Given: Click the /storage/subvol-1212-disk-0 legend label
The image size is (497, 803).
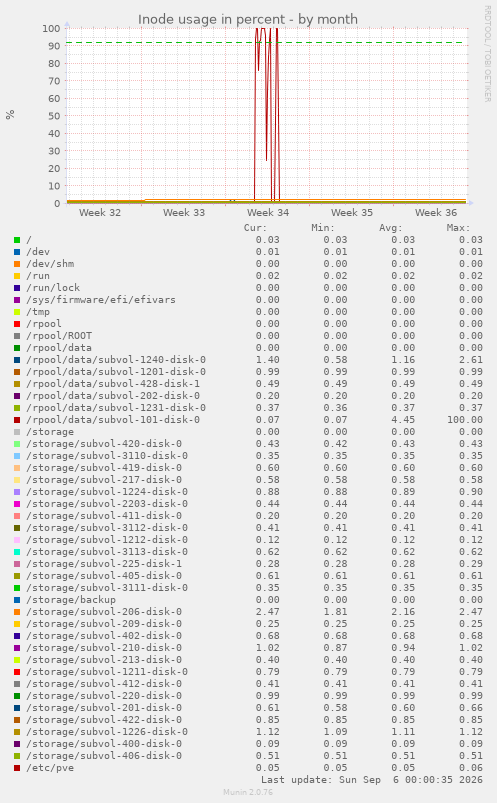Looking at the screenshot, I should pos(107,540).
